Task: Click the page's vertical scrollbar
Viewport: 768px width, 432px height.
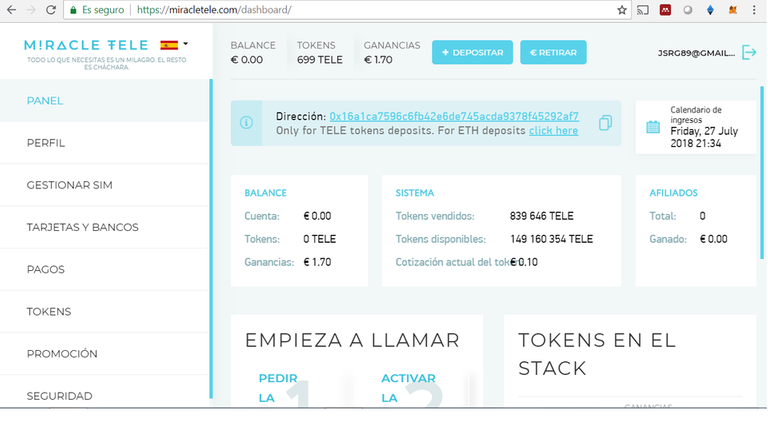Action: (x=762, y=172)
